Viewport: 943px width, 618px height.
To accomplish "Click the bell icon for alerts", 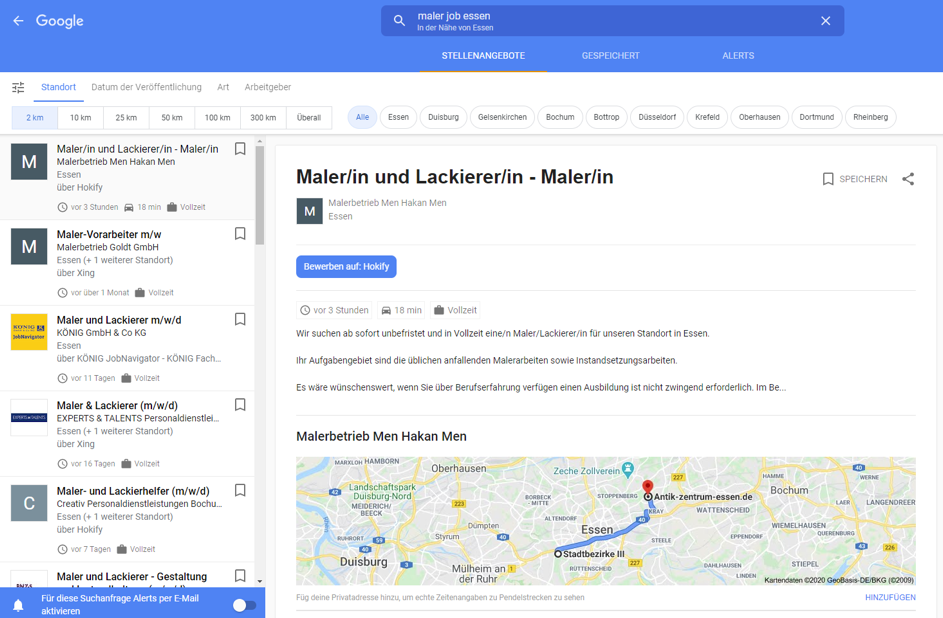I will tap(19, 605).
